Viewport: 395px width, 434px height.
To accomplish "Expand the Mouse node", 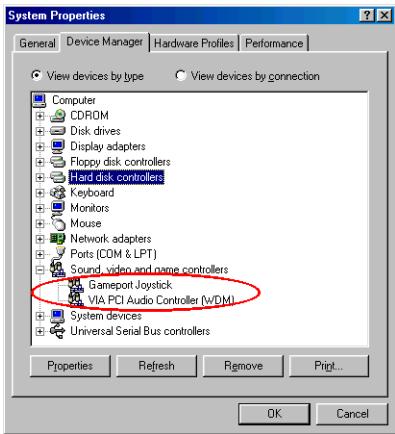I will pos(40,223).
